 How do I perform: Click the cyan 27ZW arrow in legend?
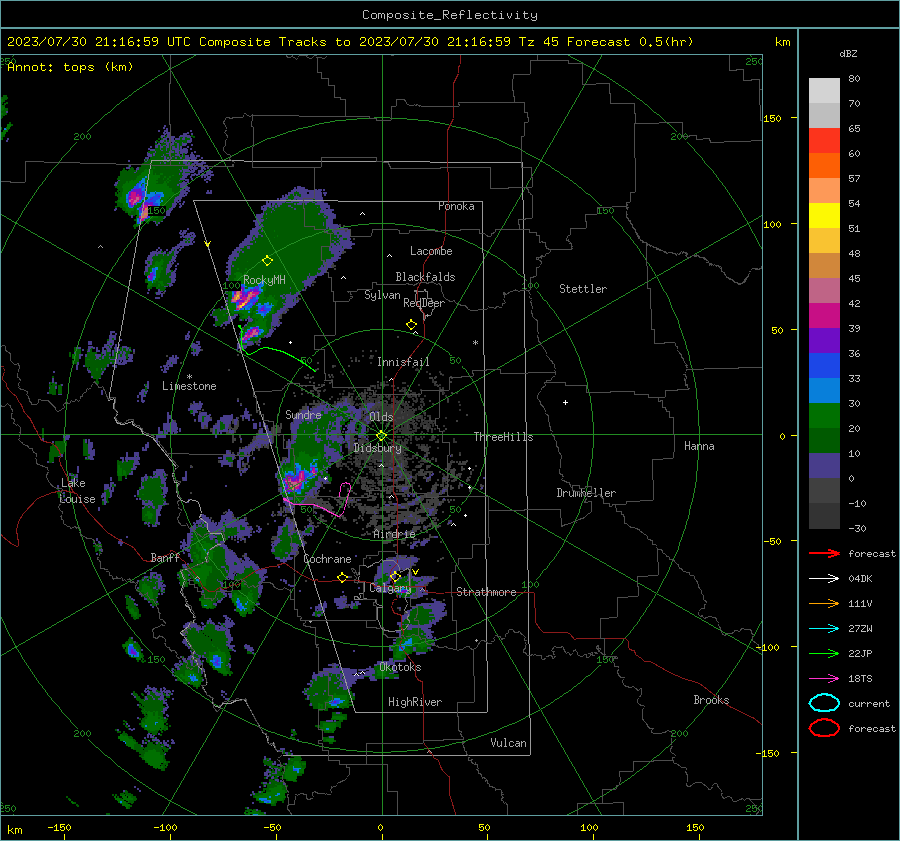click(824, 629)
